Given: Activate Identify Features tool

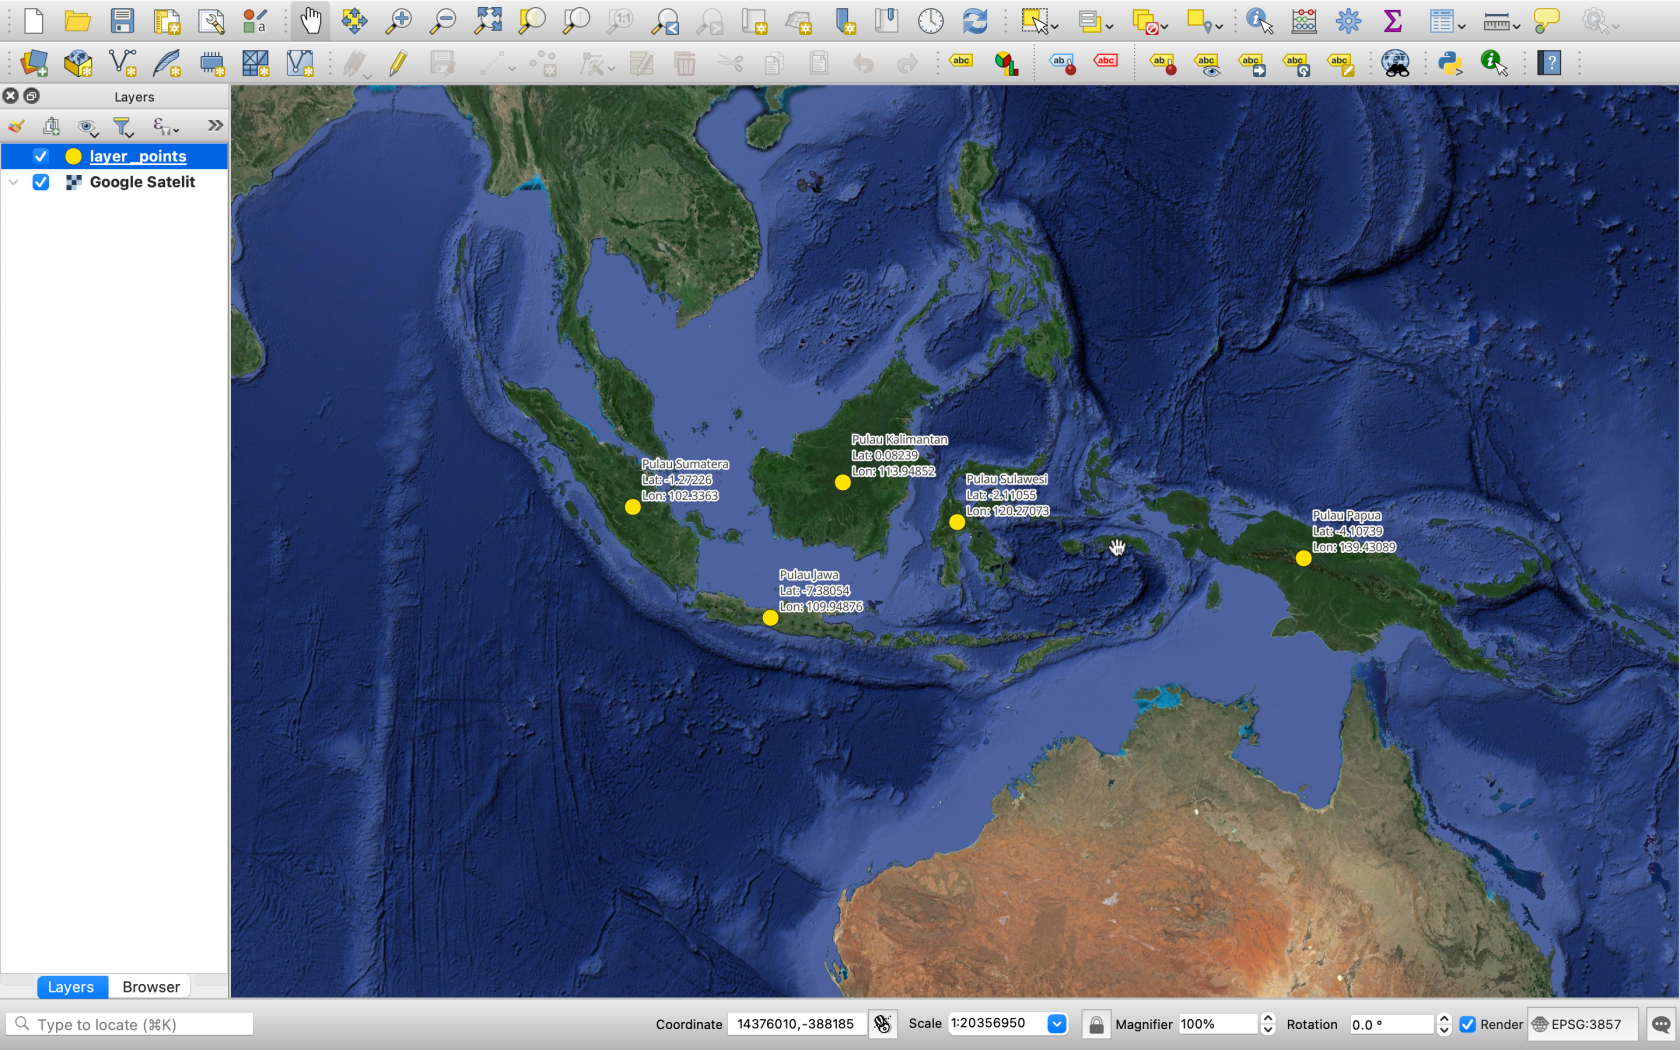Looking at the screenshot, I should (1259, 20).
